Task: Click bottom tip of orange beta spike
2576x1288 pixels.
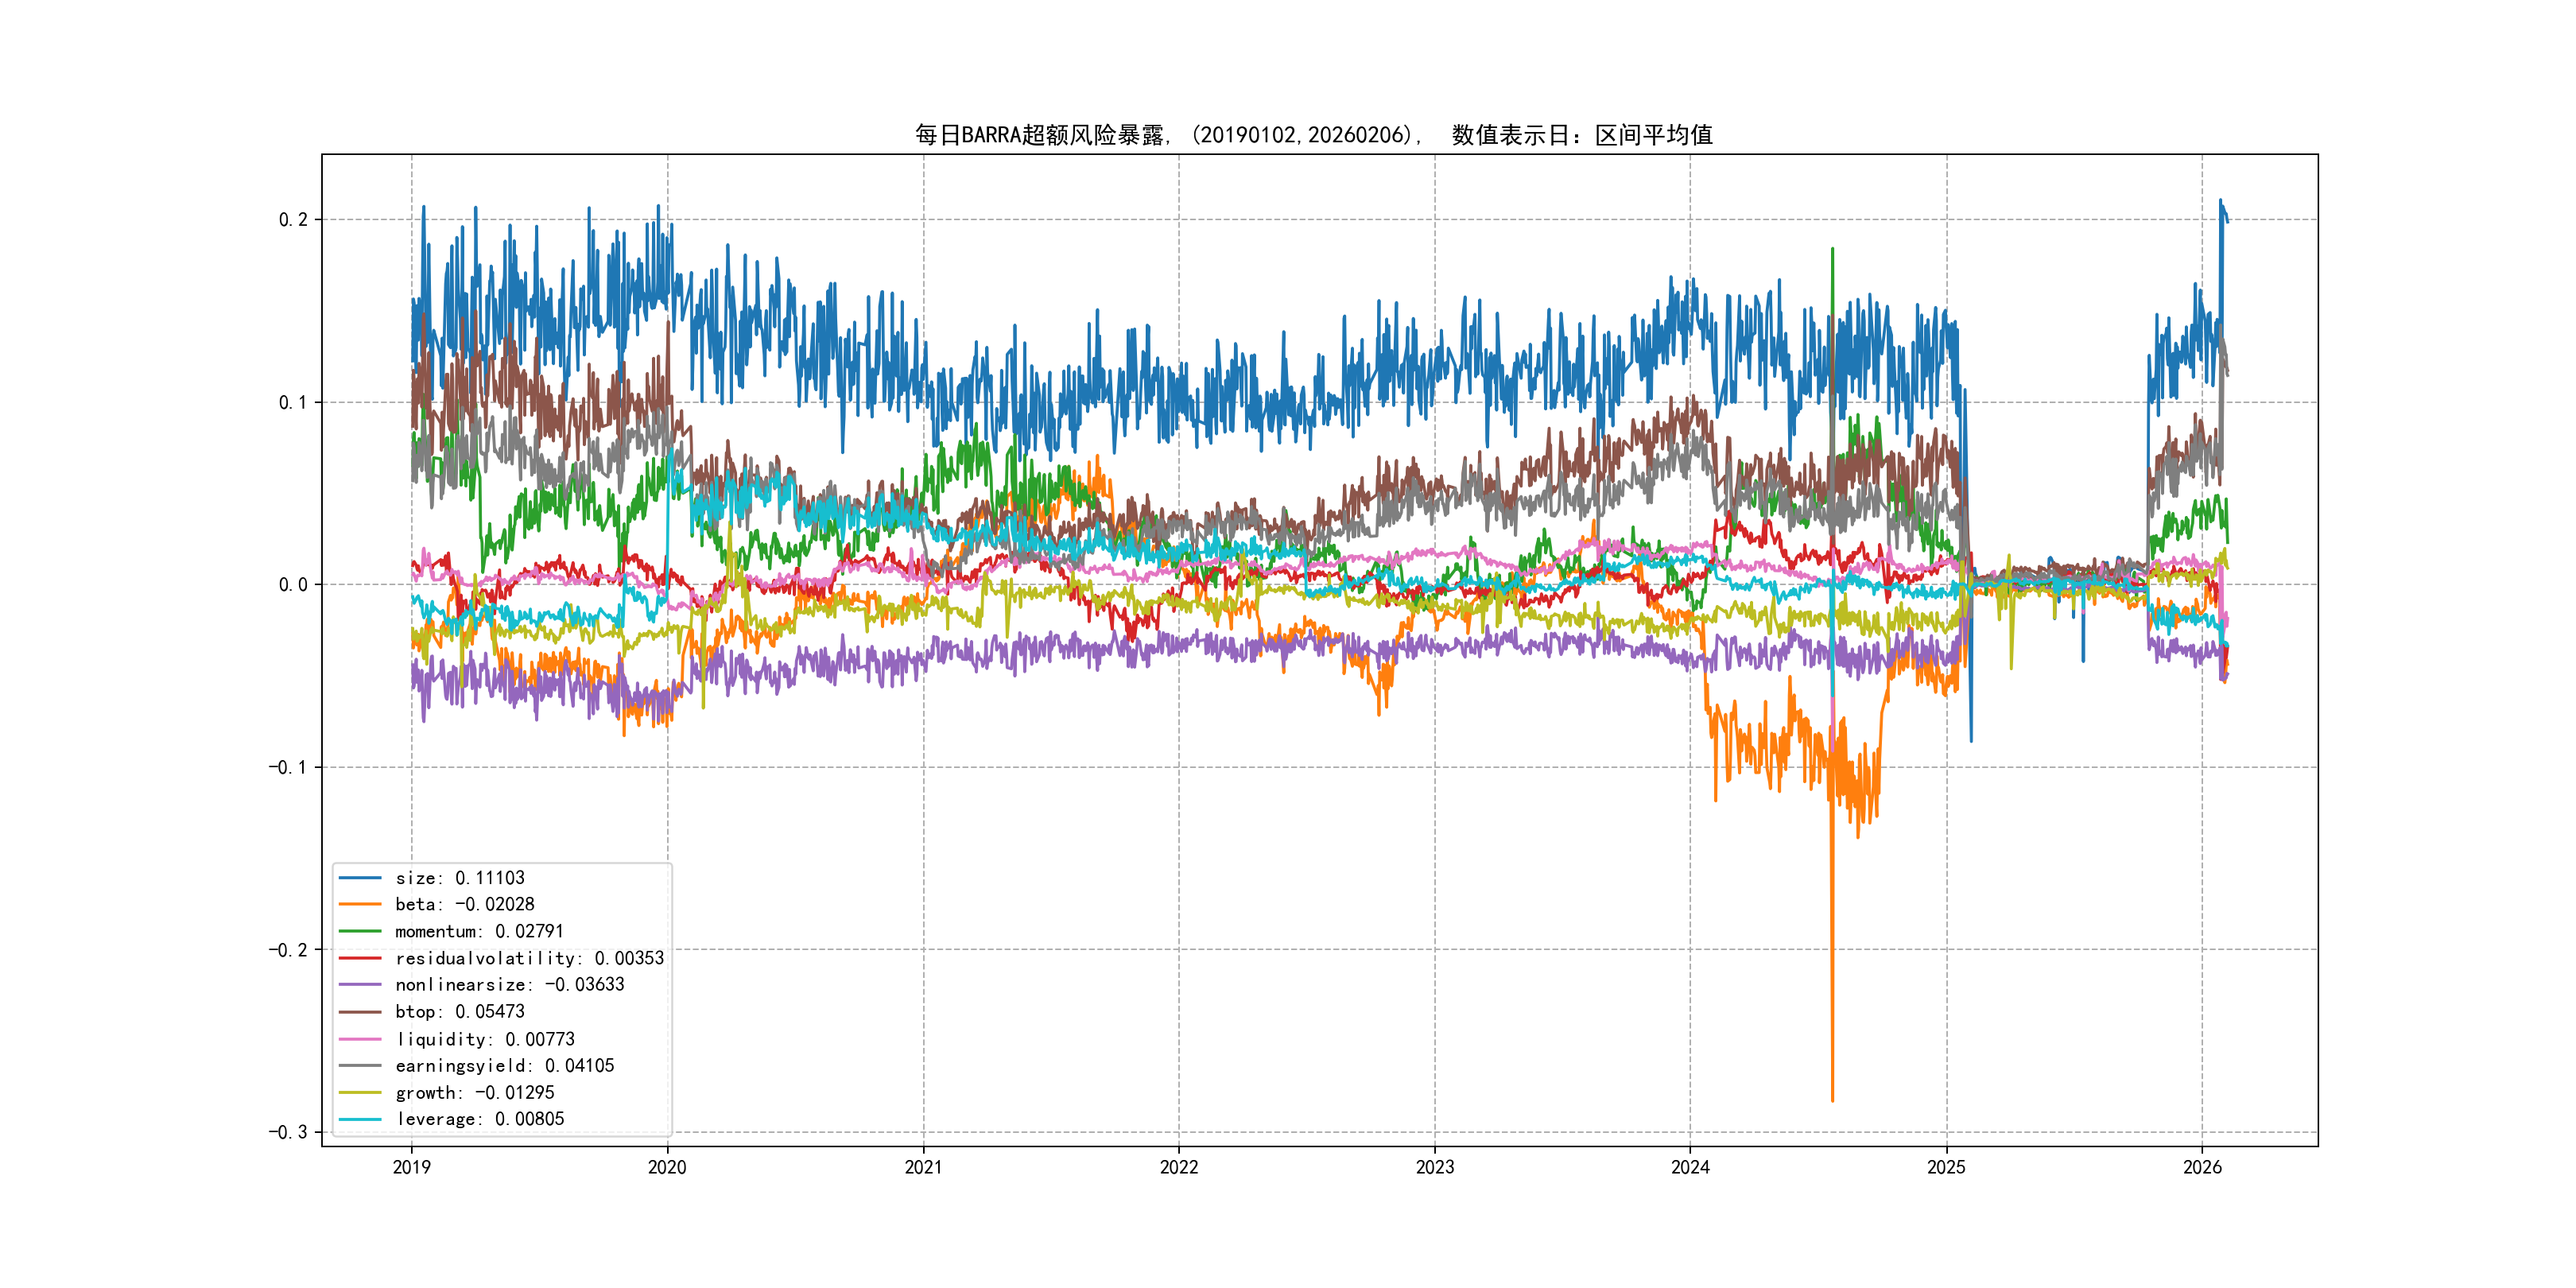Action: coord(1832,1100)
